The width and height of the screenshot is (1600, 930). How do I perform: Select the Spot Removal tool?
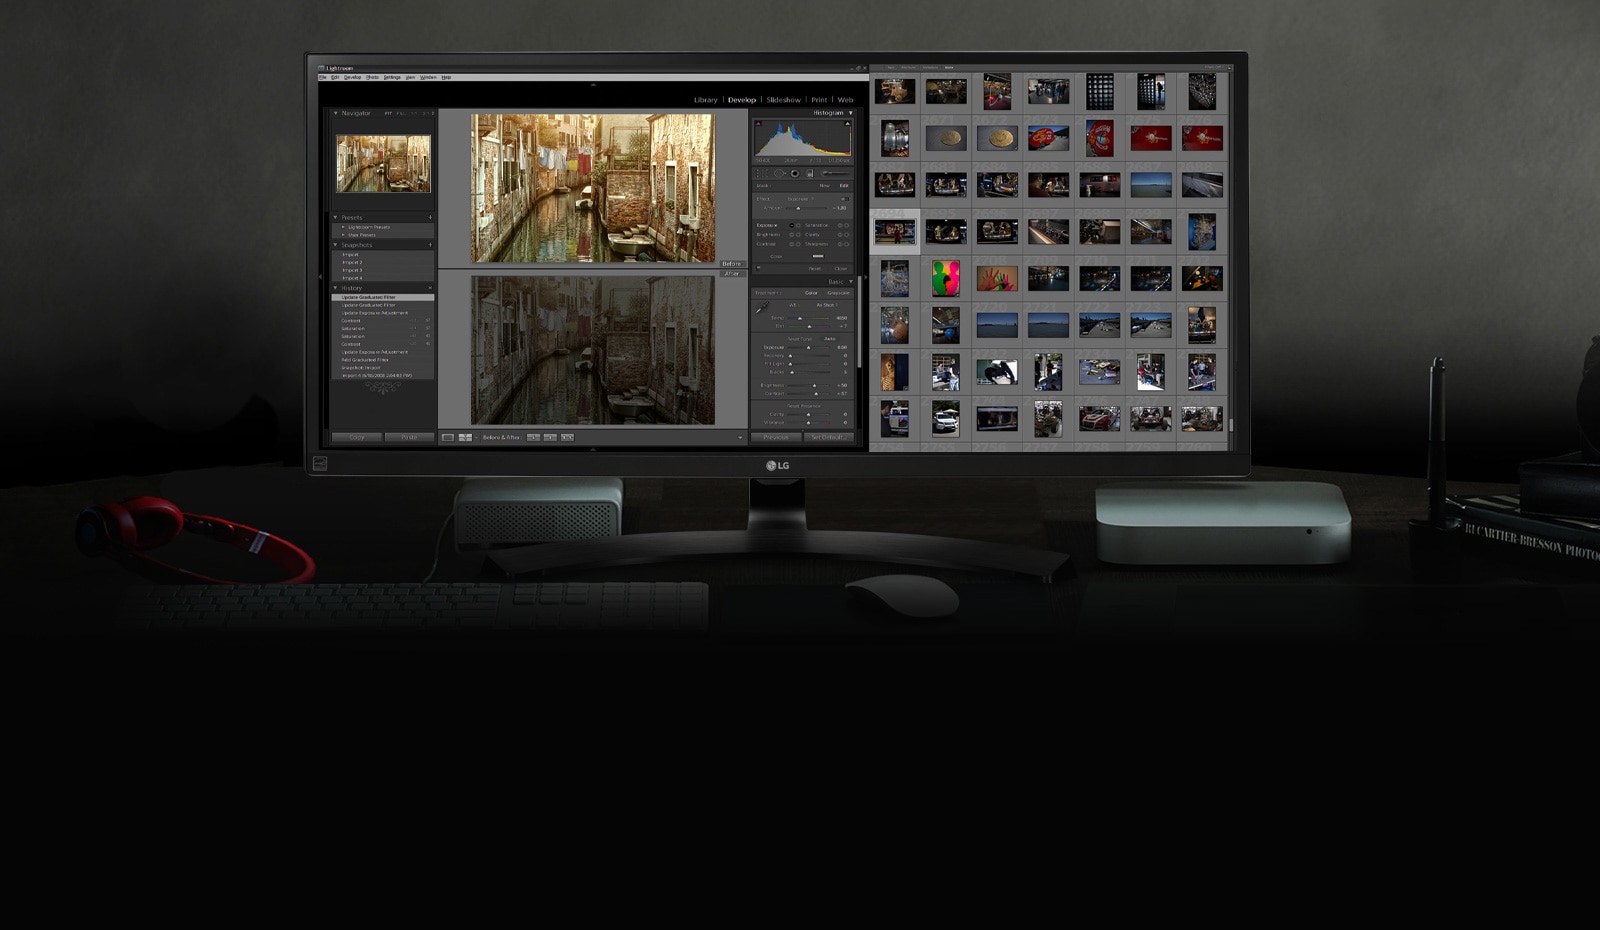pyautogui.click(x=780, y=172)
